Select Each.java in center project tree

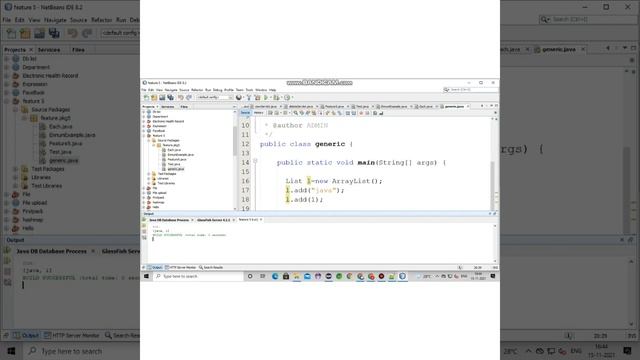point(174,150)
